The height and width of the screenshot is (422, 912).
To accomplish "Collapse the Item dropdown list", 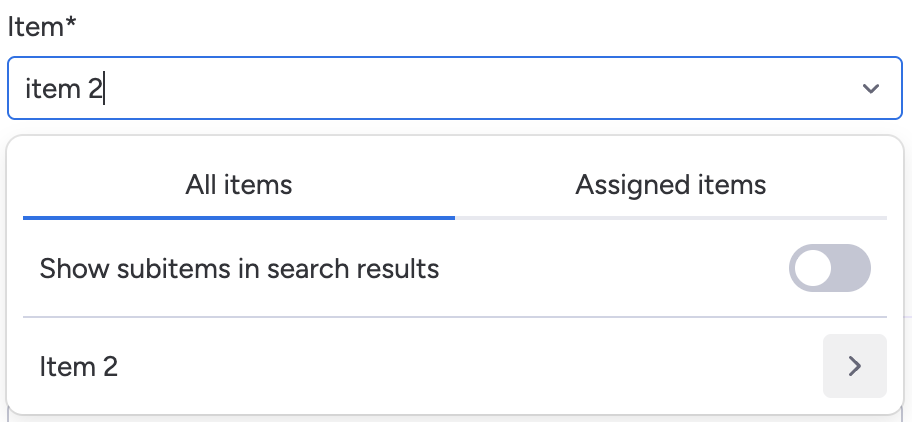I will pos(870,89).
